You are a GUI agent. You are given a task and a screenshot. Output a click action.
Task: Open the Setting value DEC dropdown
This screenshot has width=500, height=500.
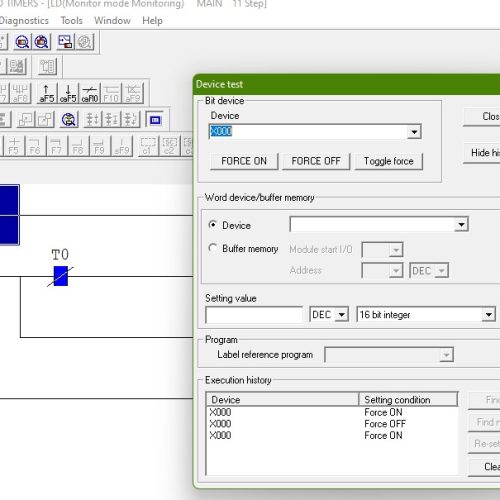[x=342, y=314]
